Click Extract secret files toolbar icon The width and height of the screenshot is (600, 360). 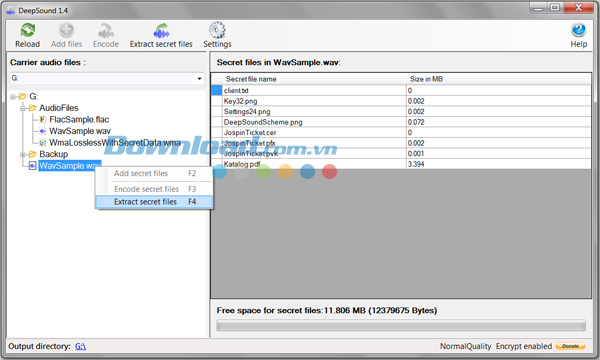point(161,31)
